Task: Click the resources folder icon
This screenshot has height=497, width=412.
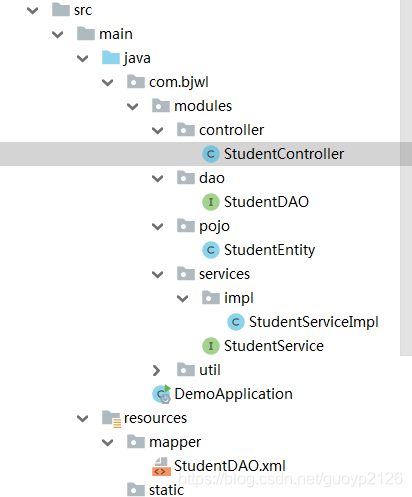Action: [111, 419]
